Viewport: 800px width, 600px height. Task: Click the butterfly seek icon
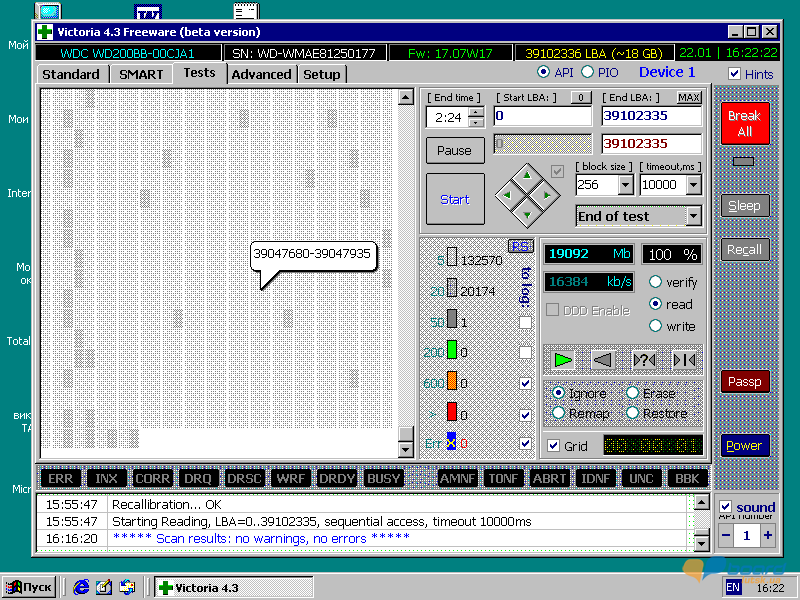coord(684,360)
